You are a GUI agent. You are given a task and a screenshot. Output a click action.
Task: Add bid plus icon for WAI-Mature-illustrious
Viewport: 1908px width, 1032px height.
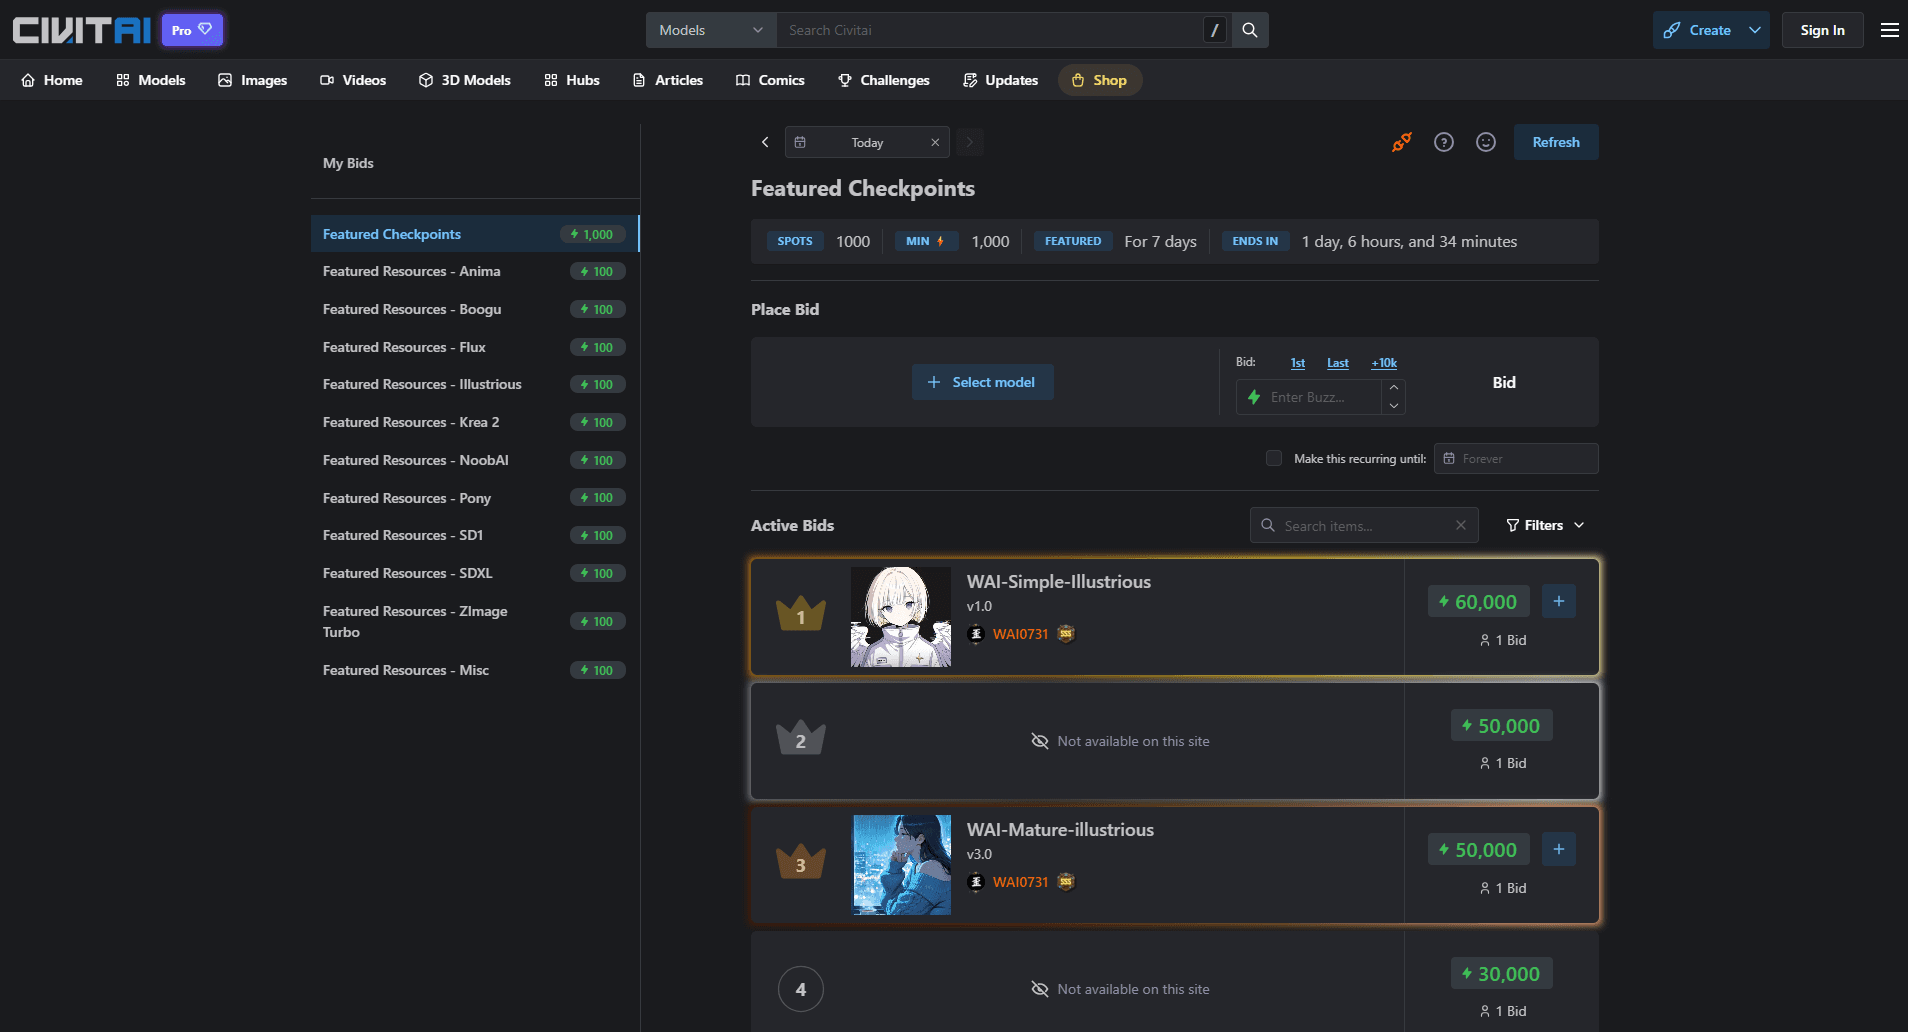[x=1558, y=849]
